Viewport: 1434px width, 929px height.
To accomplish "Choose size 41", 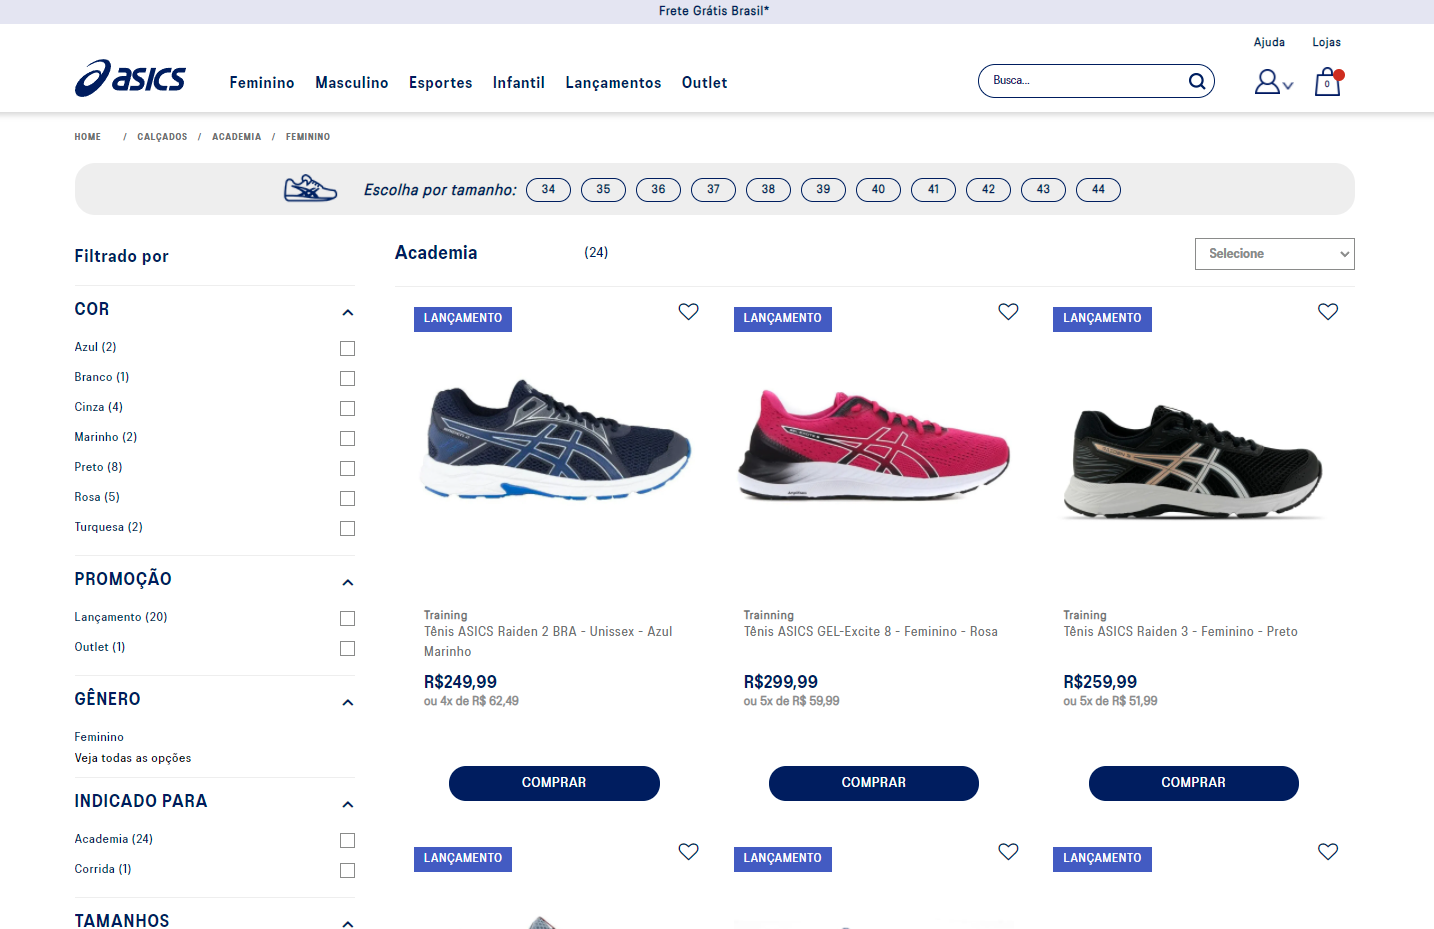I will (933, 190).
